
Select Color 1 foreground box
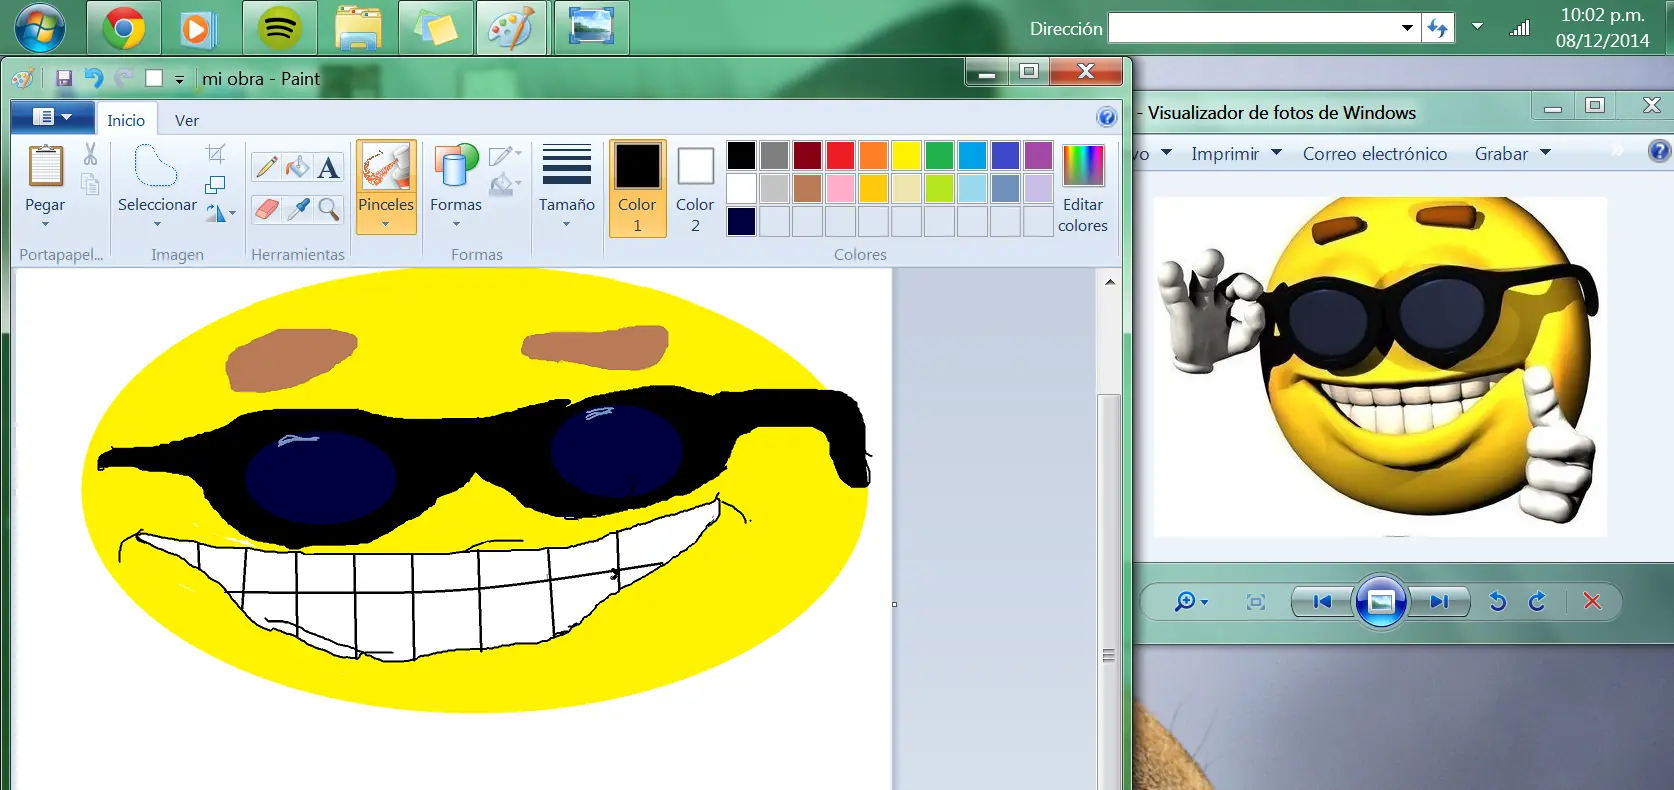(x=637, y=188)
